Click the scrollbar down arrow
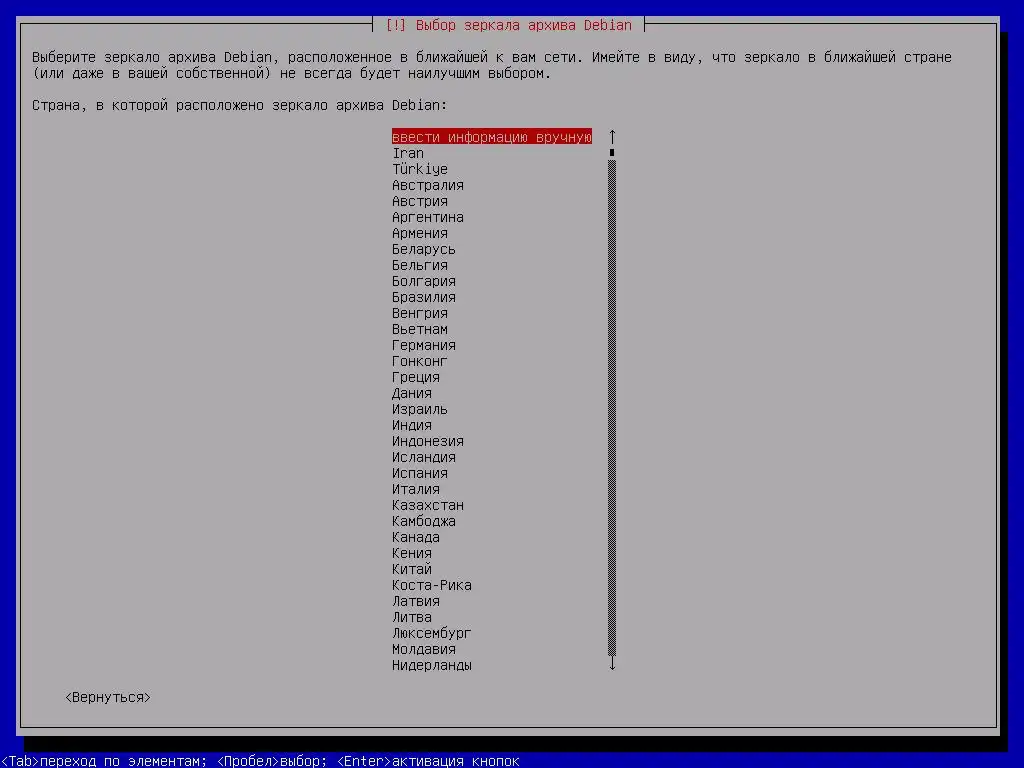Image resolution: width=1024 pixels, height=768 pixels. pyautogui.click(x=612, y=664)
